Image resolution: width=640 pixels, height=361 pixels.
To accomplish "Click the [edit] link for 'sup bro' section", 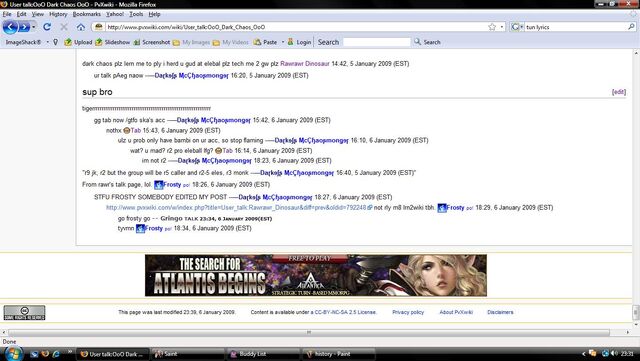I will point(619,92).
